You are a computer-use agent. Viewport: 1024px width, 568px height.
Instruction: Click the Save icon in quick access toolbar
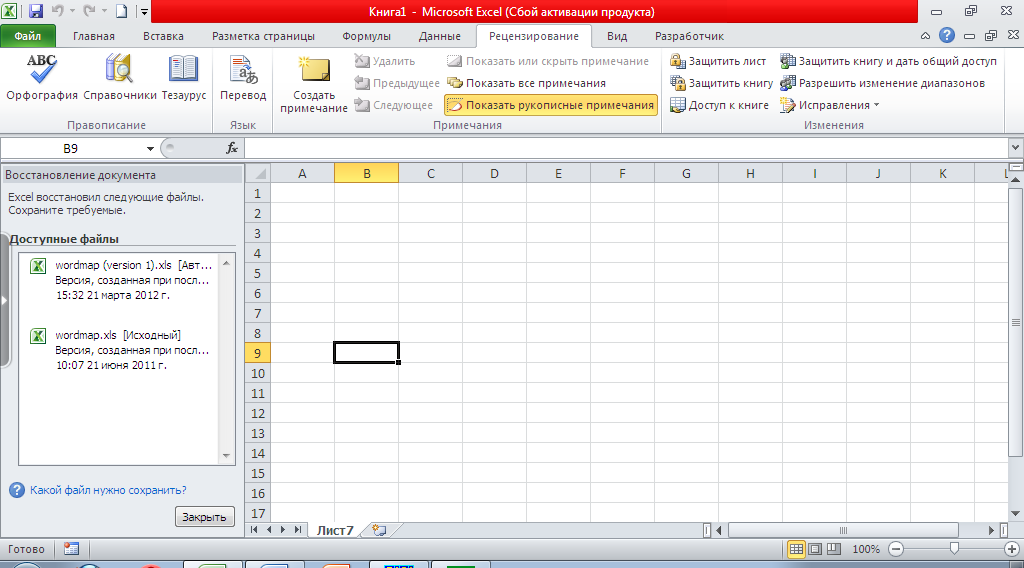(35, 11)
